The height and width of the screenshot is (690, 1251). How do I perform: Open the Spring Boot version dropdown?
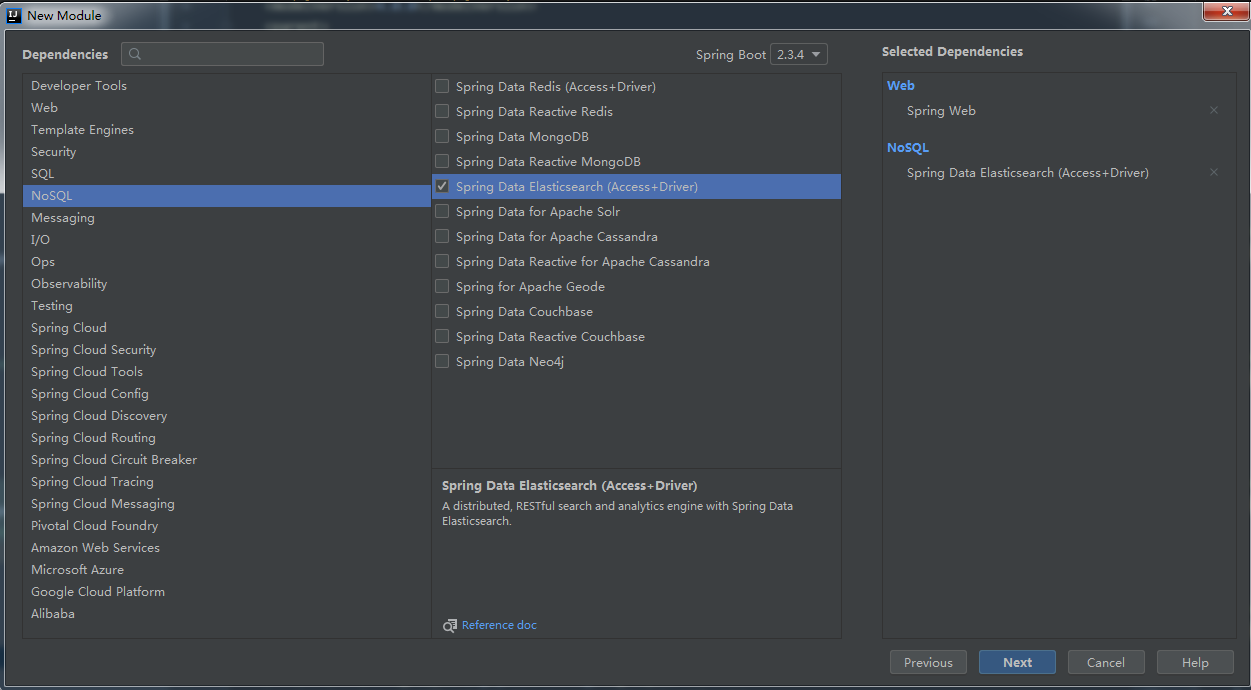click(x=799, y=55)
